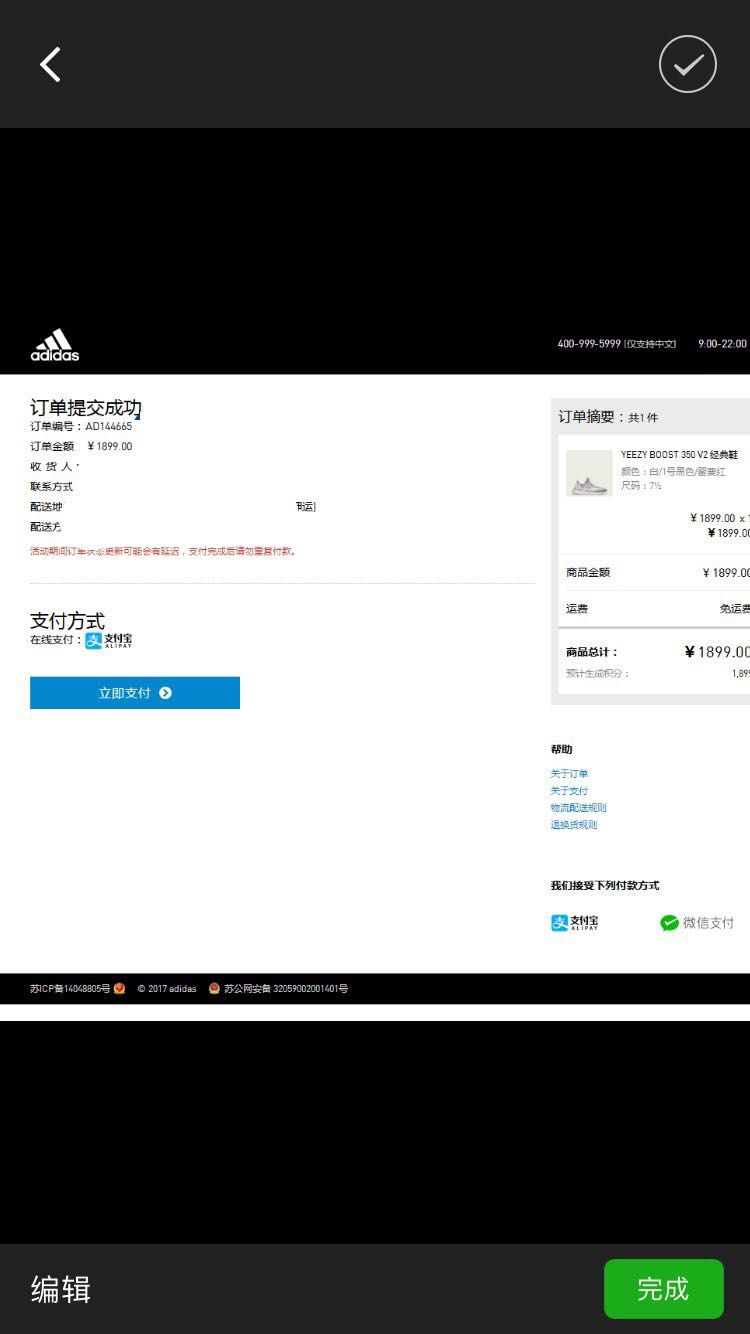The width and height of the screenshot is (750, 1334).
Task: Tap the green 完成 done button
Action: pyautogui.click(x=663, y=1289)
